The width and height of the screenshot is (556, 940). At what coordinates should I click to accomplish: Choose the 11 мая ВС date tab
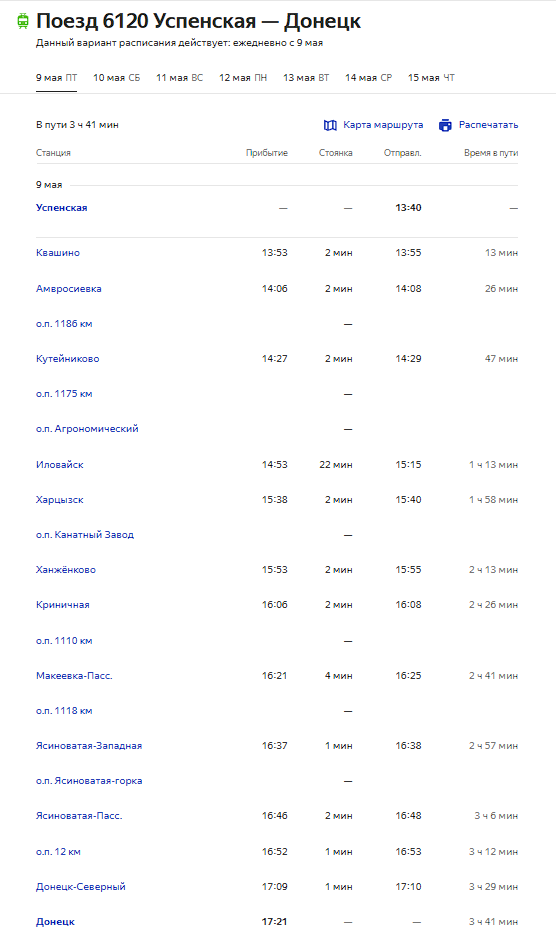tap(179, 77)
